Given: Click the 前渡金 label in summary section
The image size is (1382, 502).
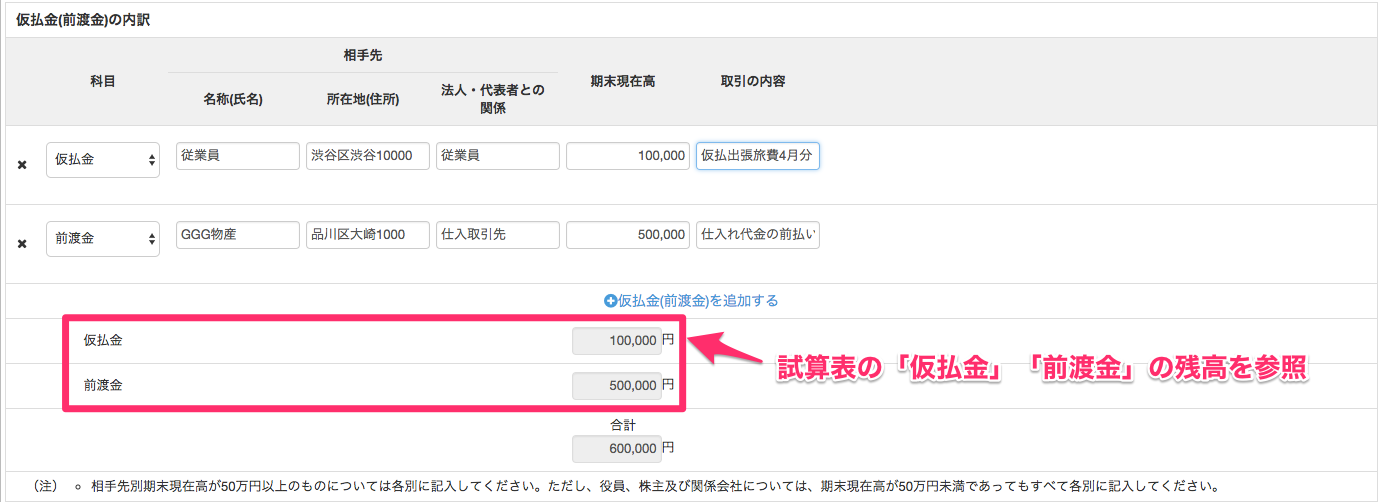Looking at the screenshot, I should point(103,384).
